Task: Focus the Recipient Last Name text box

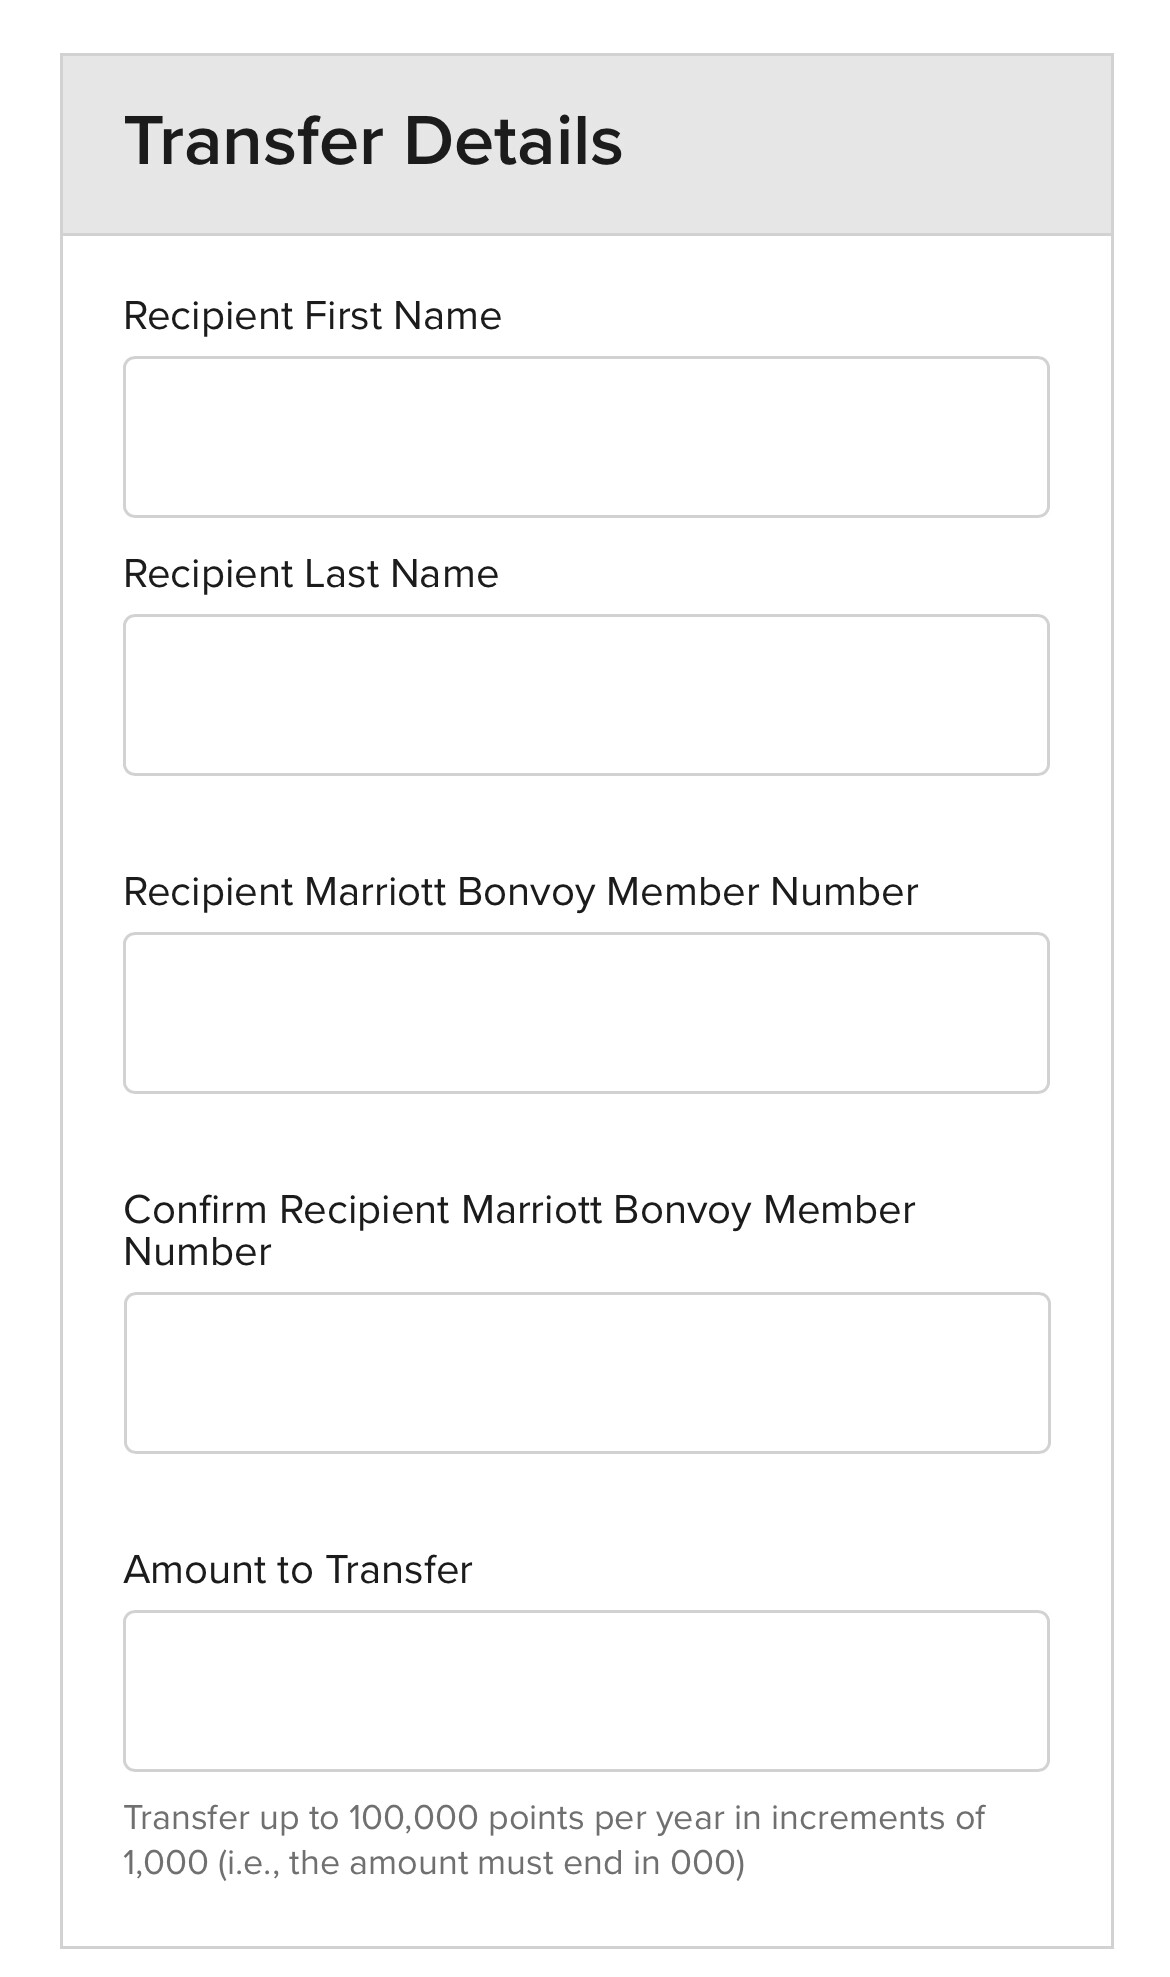Action: (586, 695)
